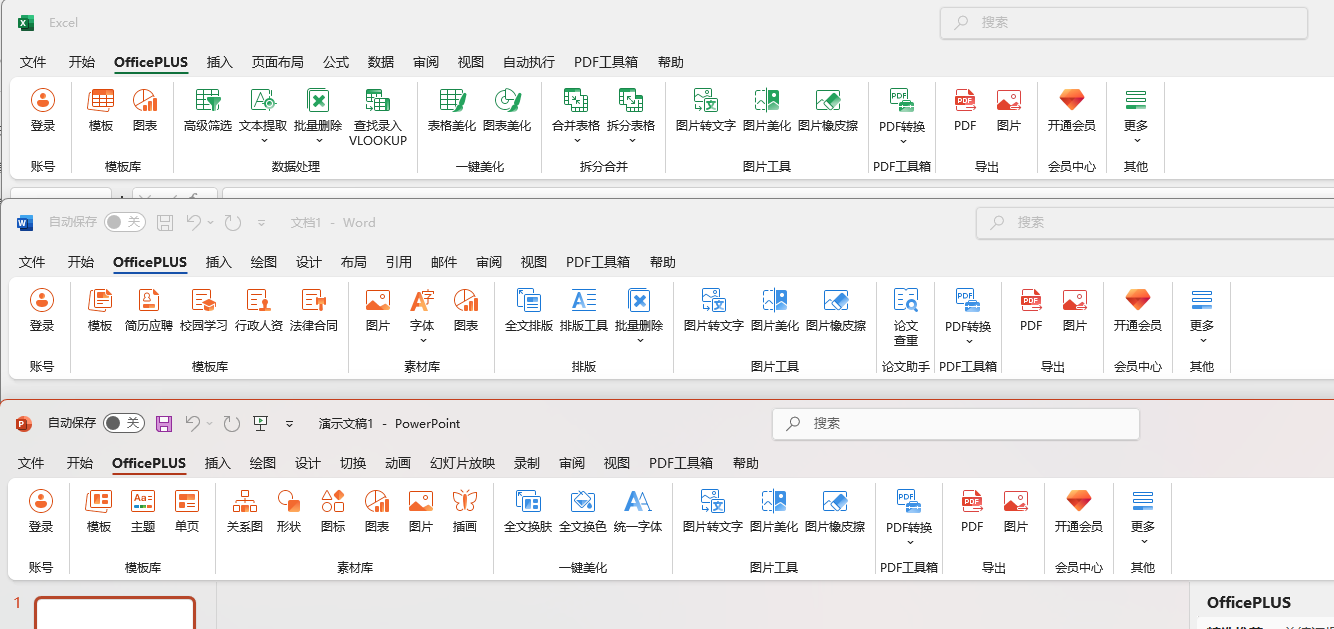Open customize quick access dropdown in Word

click(x=262, y=223)
